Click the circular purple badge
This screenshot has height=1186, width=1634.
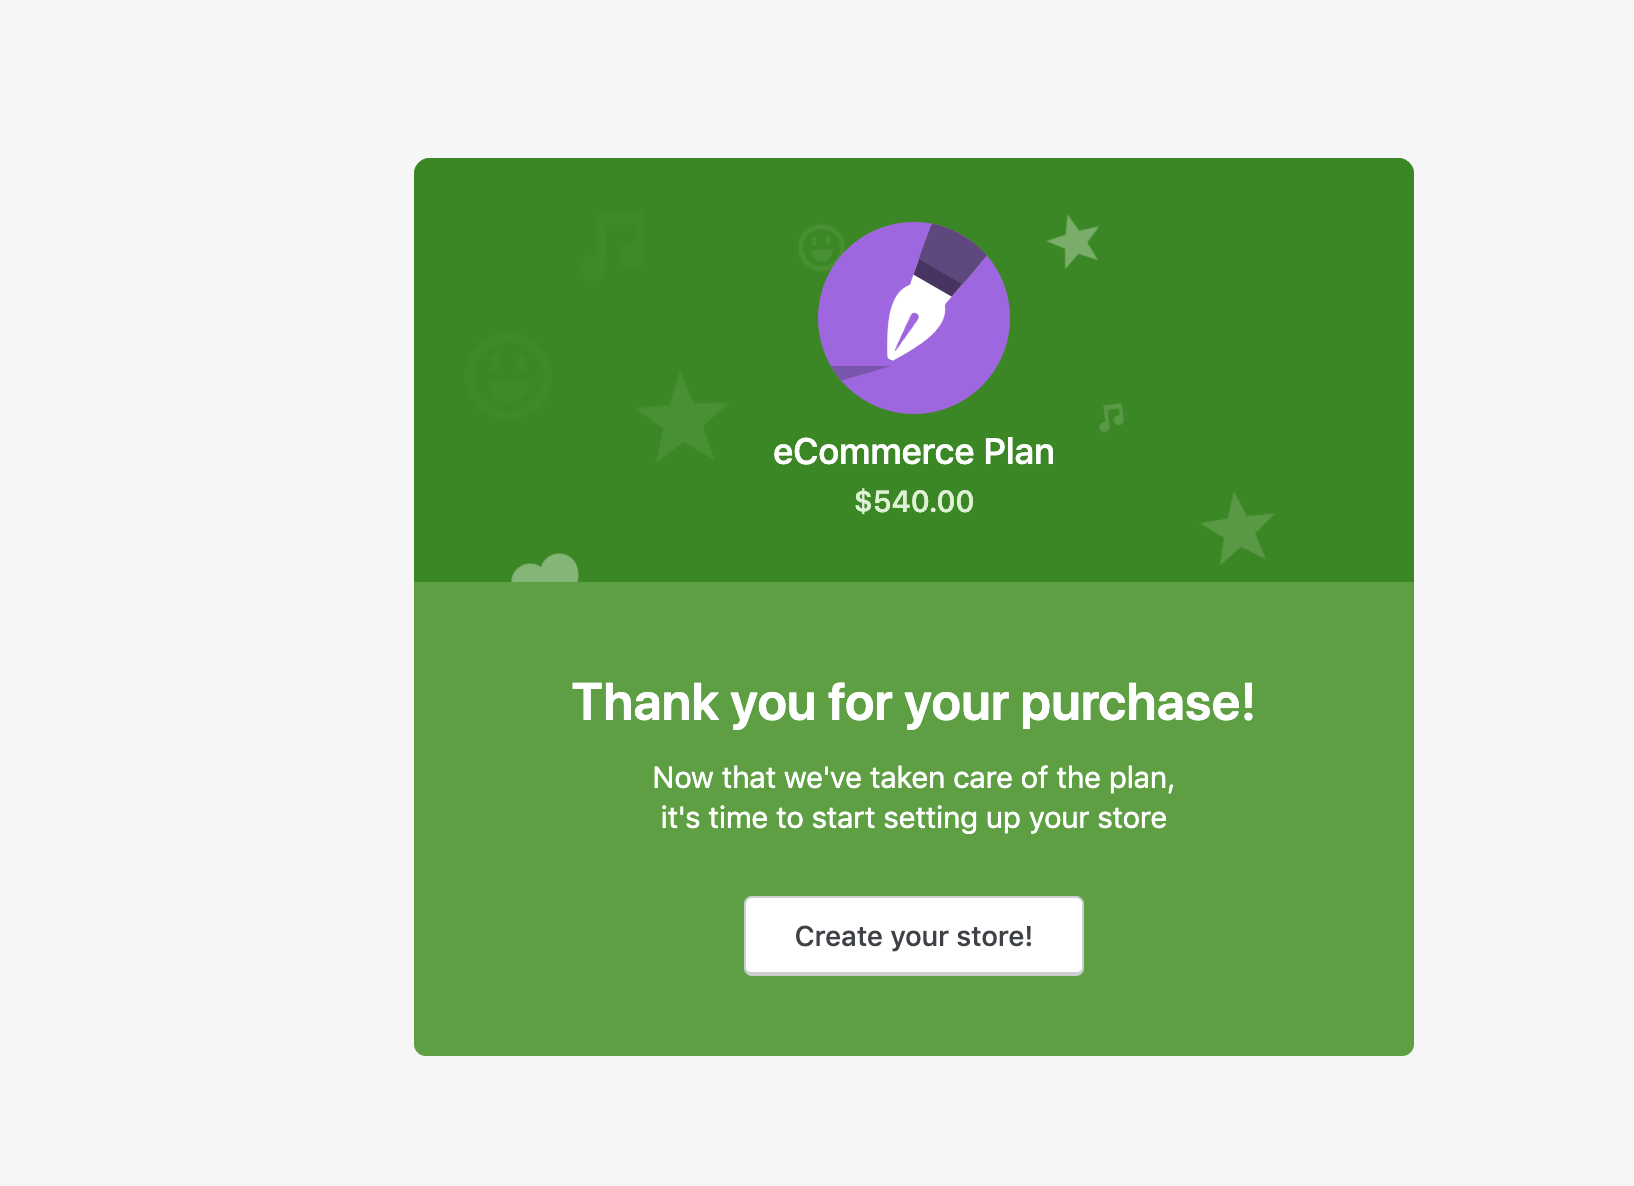(x=914, y=318)
